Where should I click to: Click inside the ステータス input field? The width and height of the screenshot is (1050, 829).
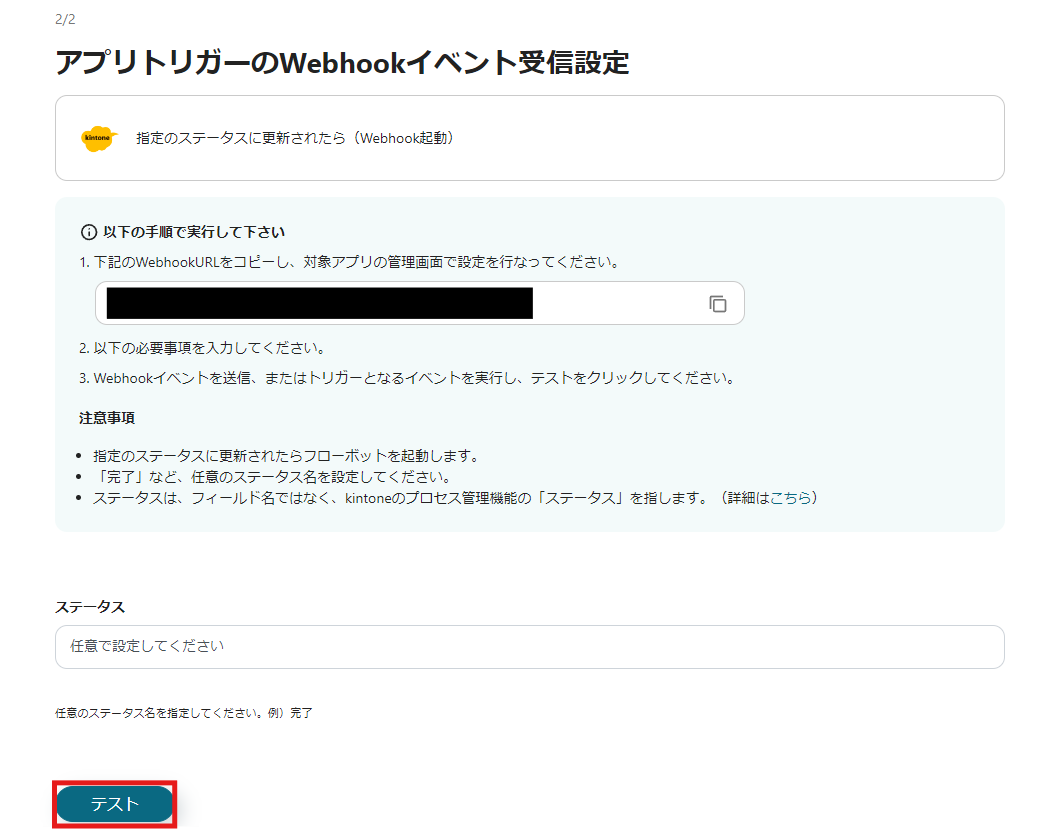pos(528,647)
